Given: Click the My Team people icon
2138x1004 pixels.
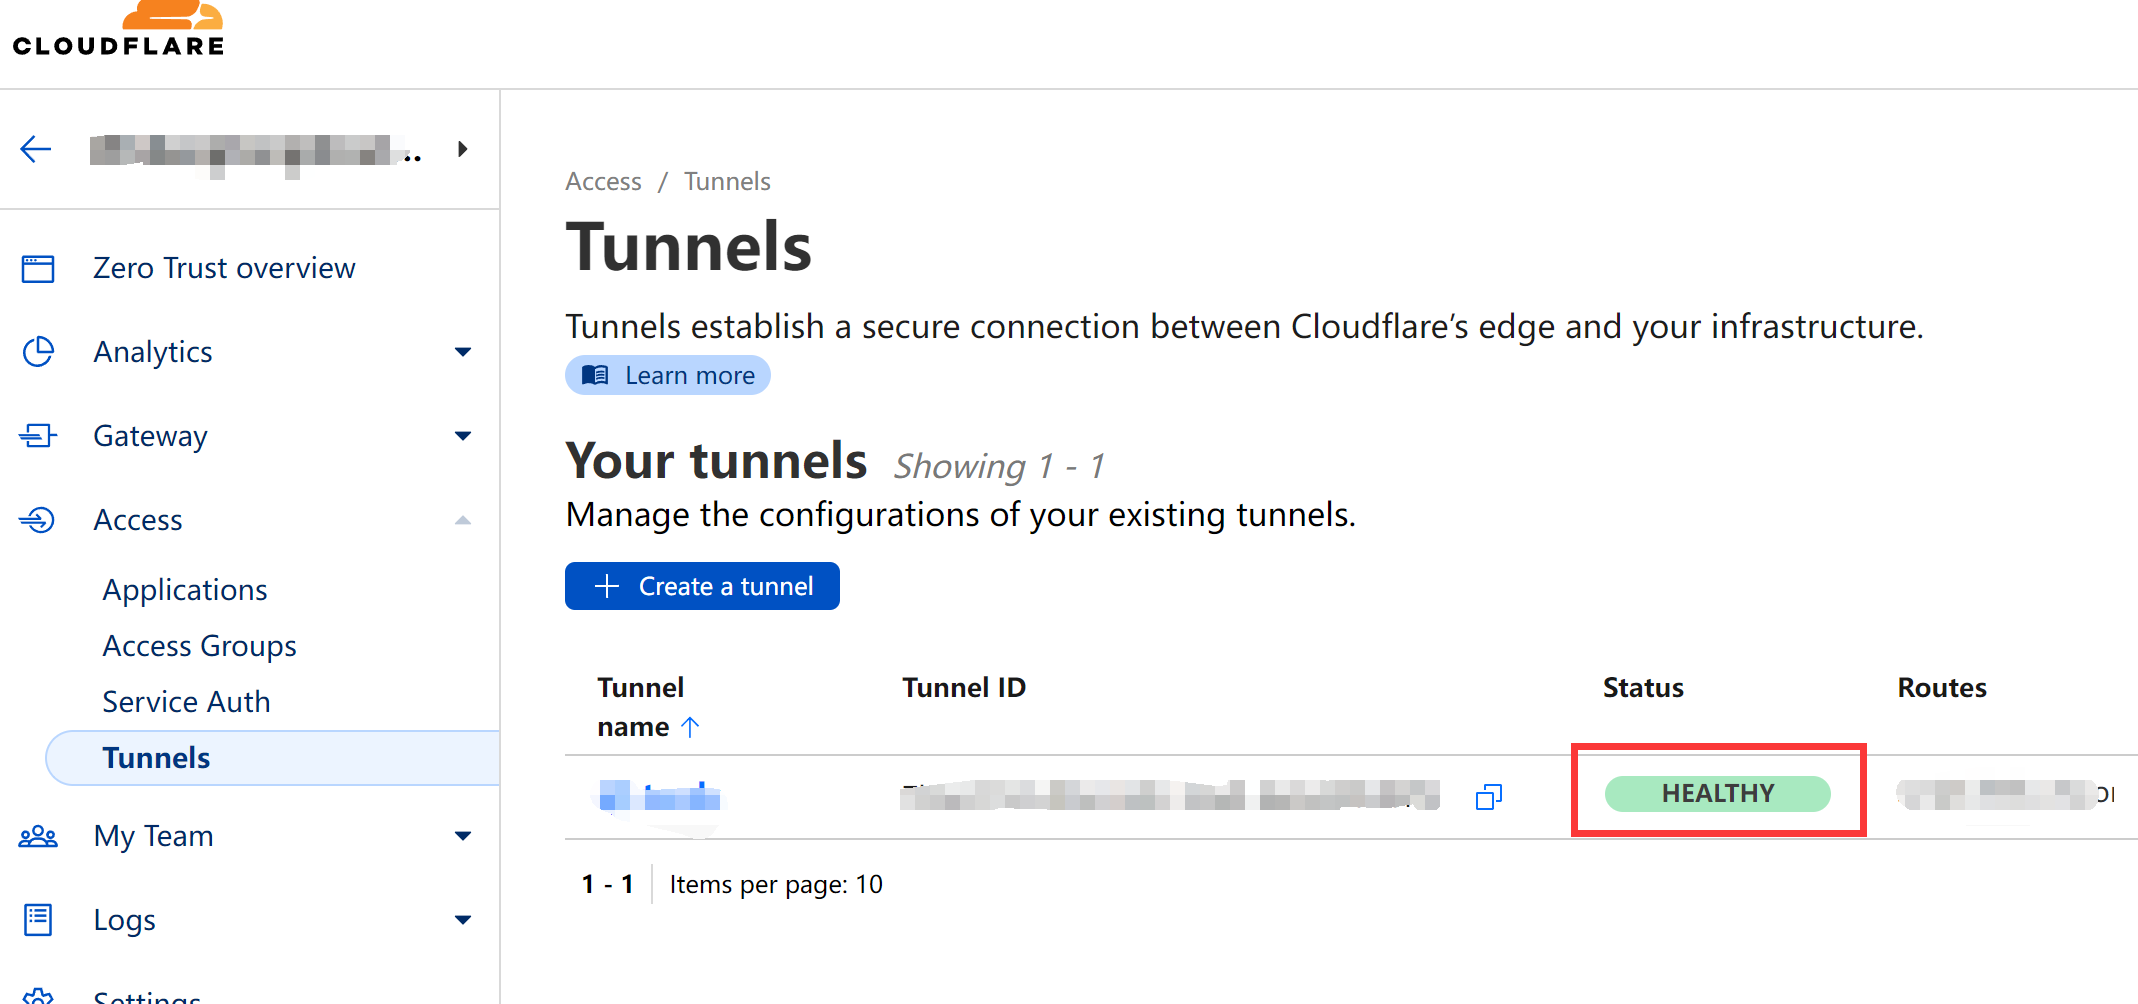Looking at the screenshot, I should click(38, 836).
